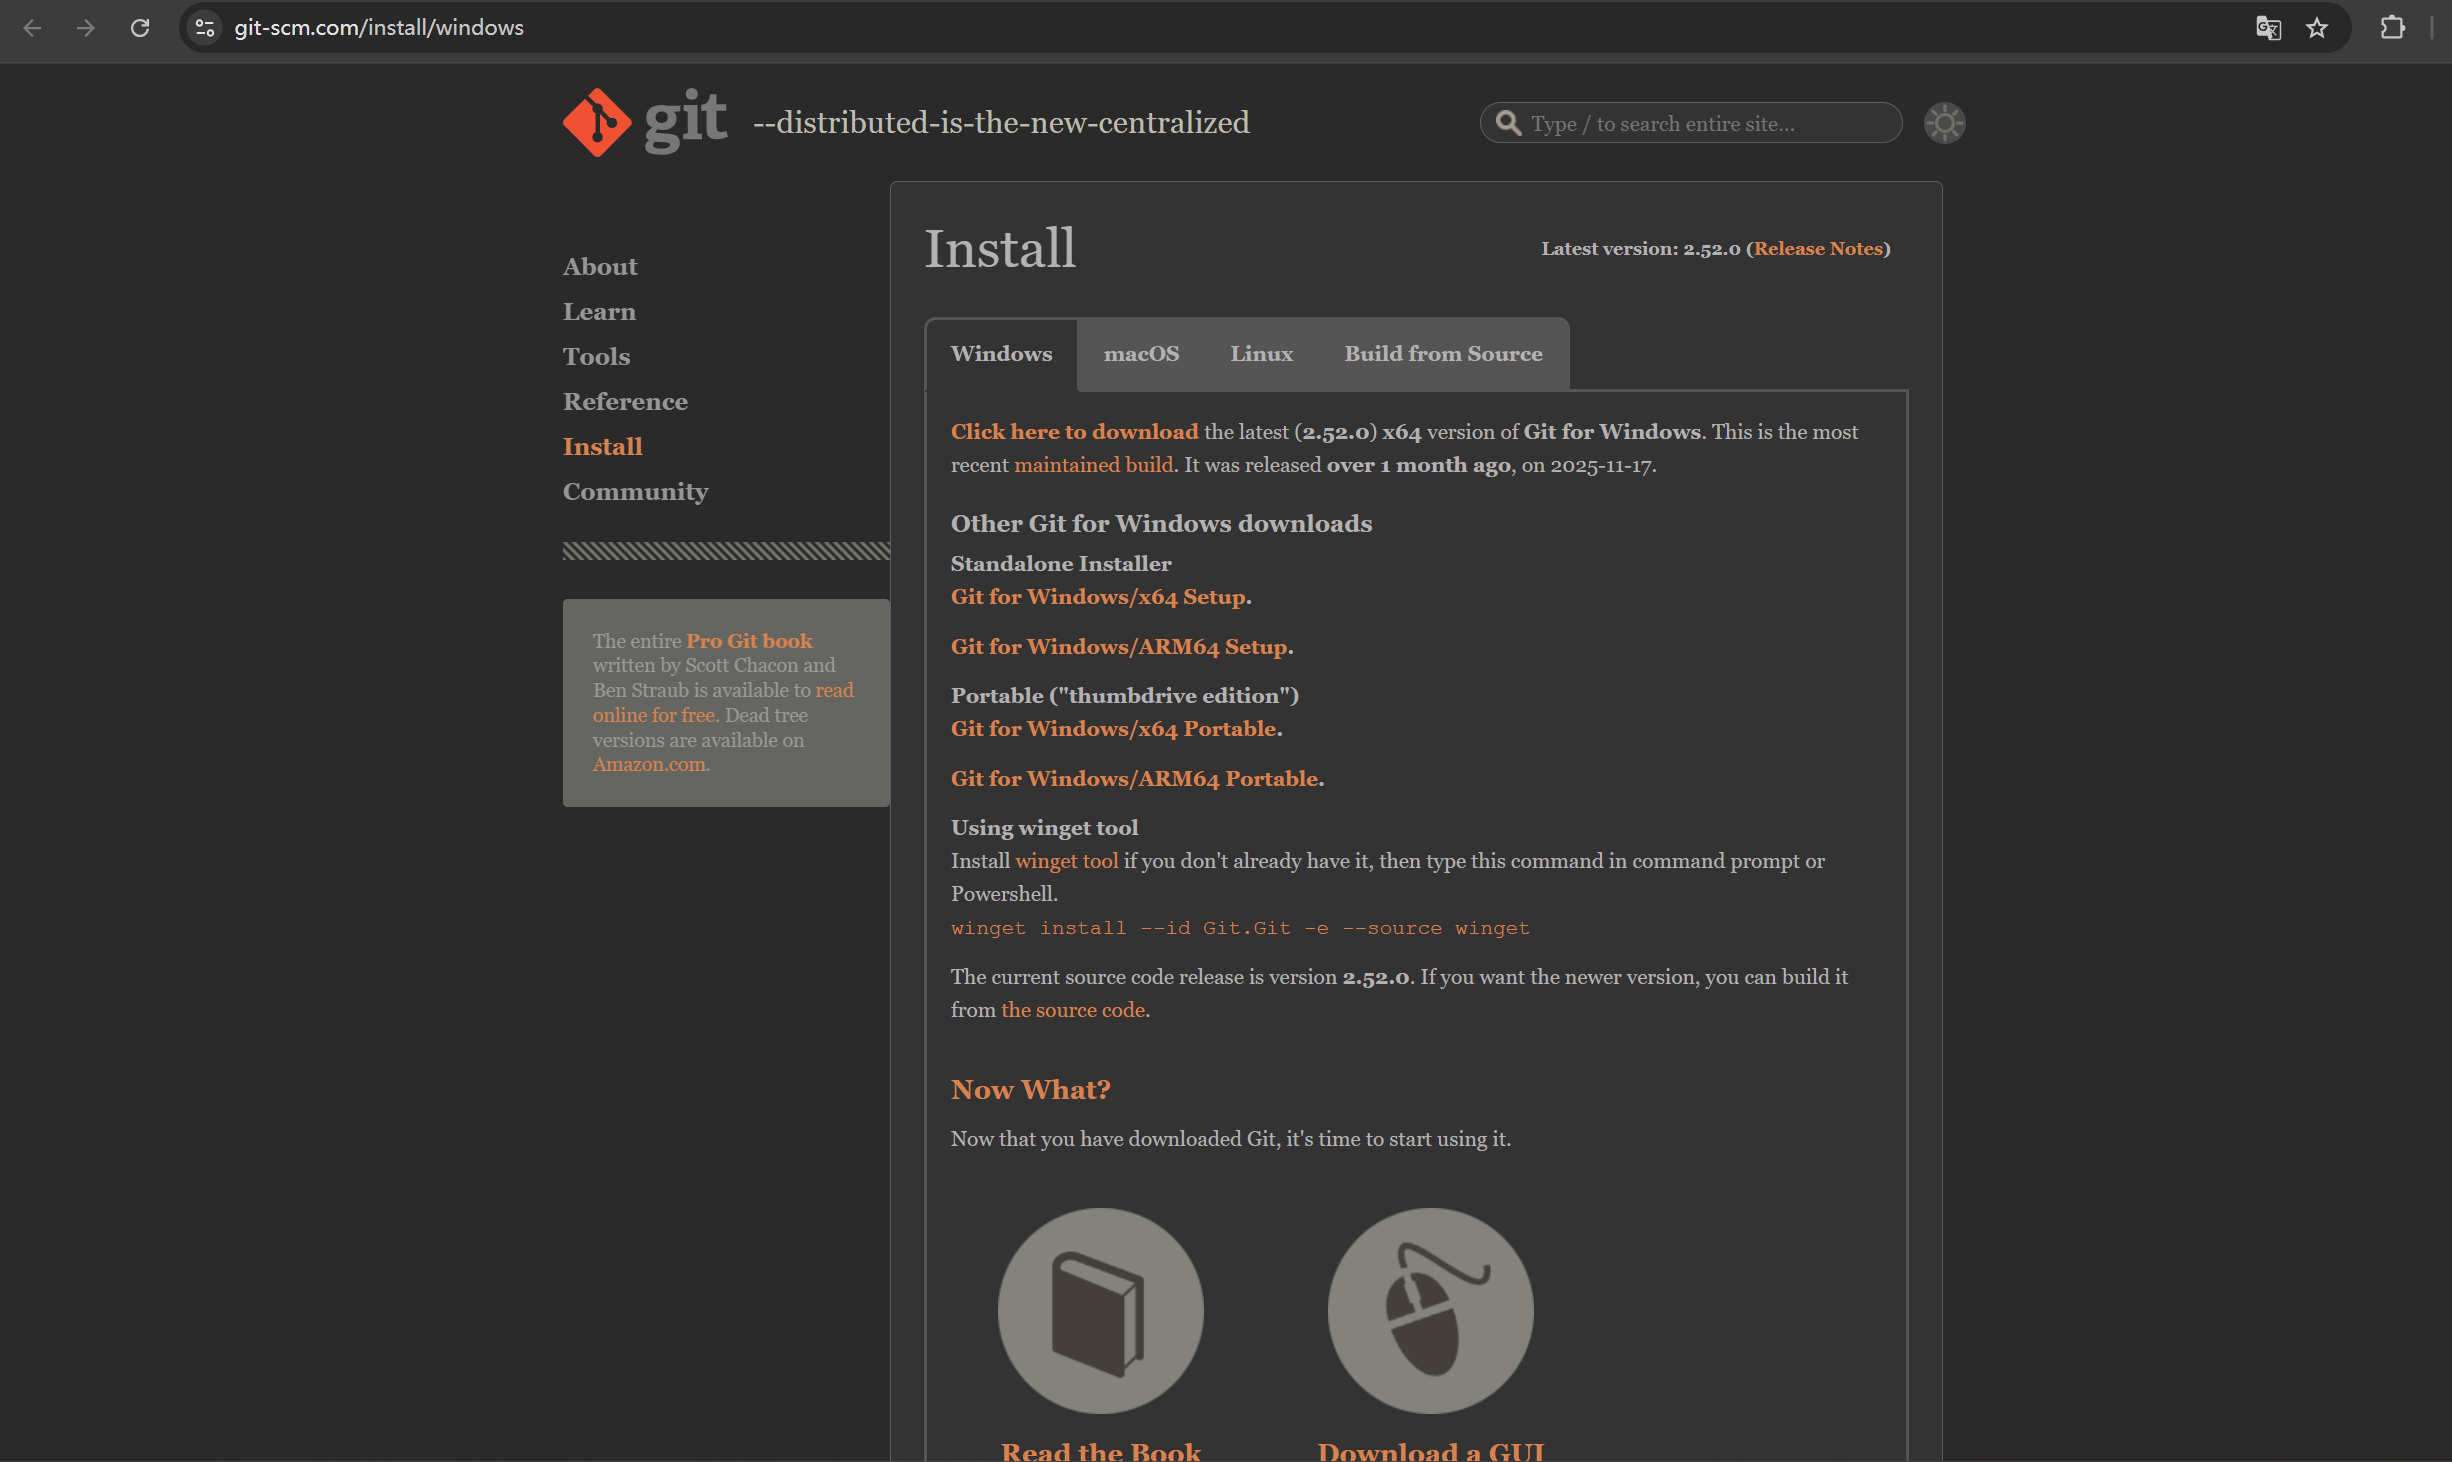The image size is (2452, 1462).
Task: Click the 'Click here to download' link
Action: pos(1074,432)
